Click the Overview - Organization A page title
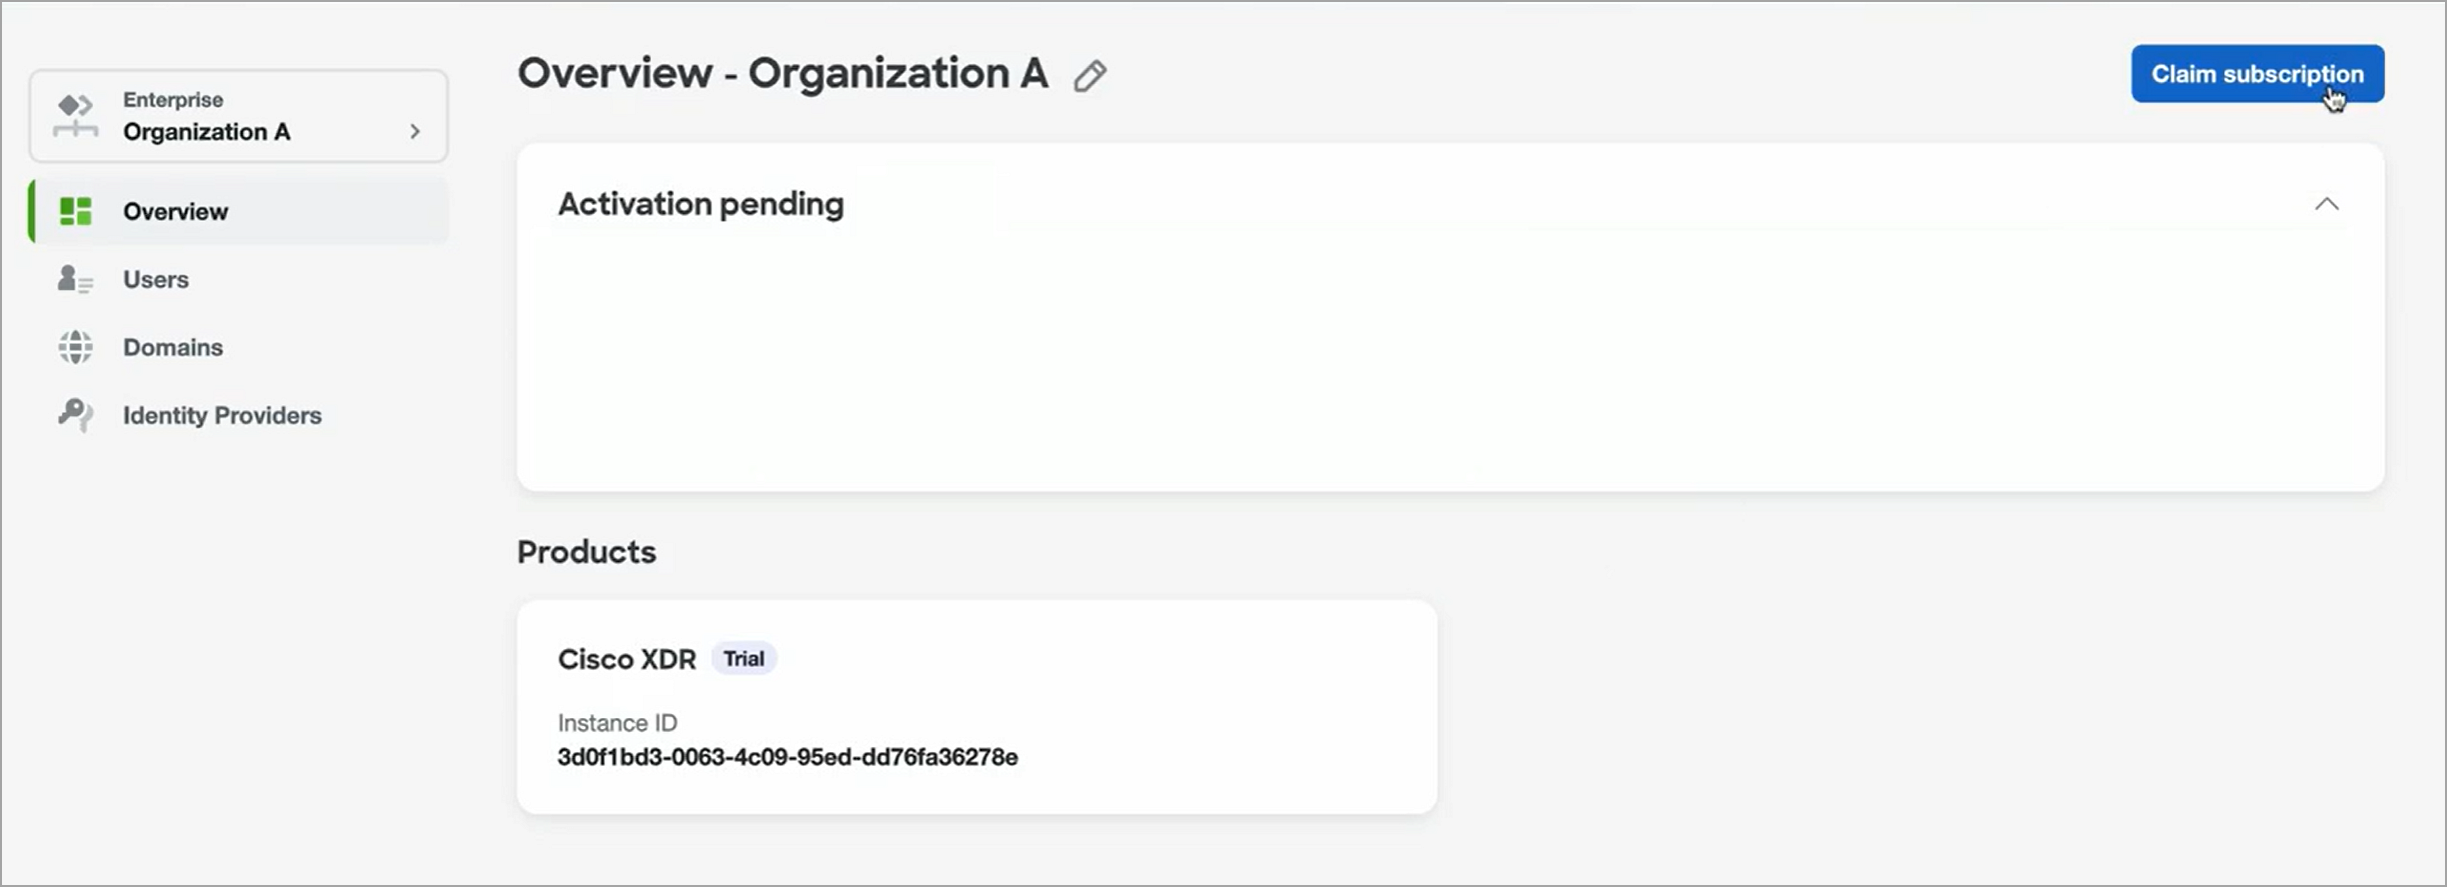Image resolution: width=2447 pixels, height=887 pixels. pyautogui.click(x=783, y=74)
